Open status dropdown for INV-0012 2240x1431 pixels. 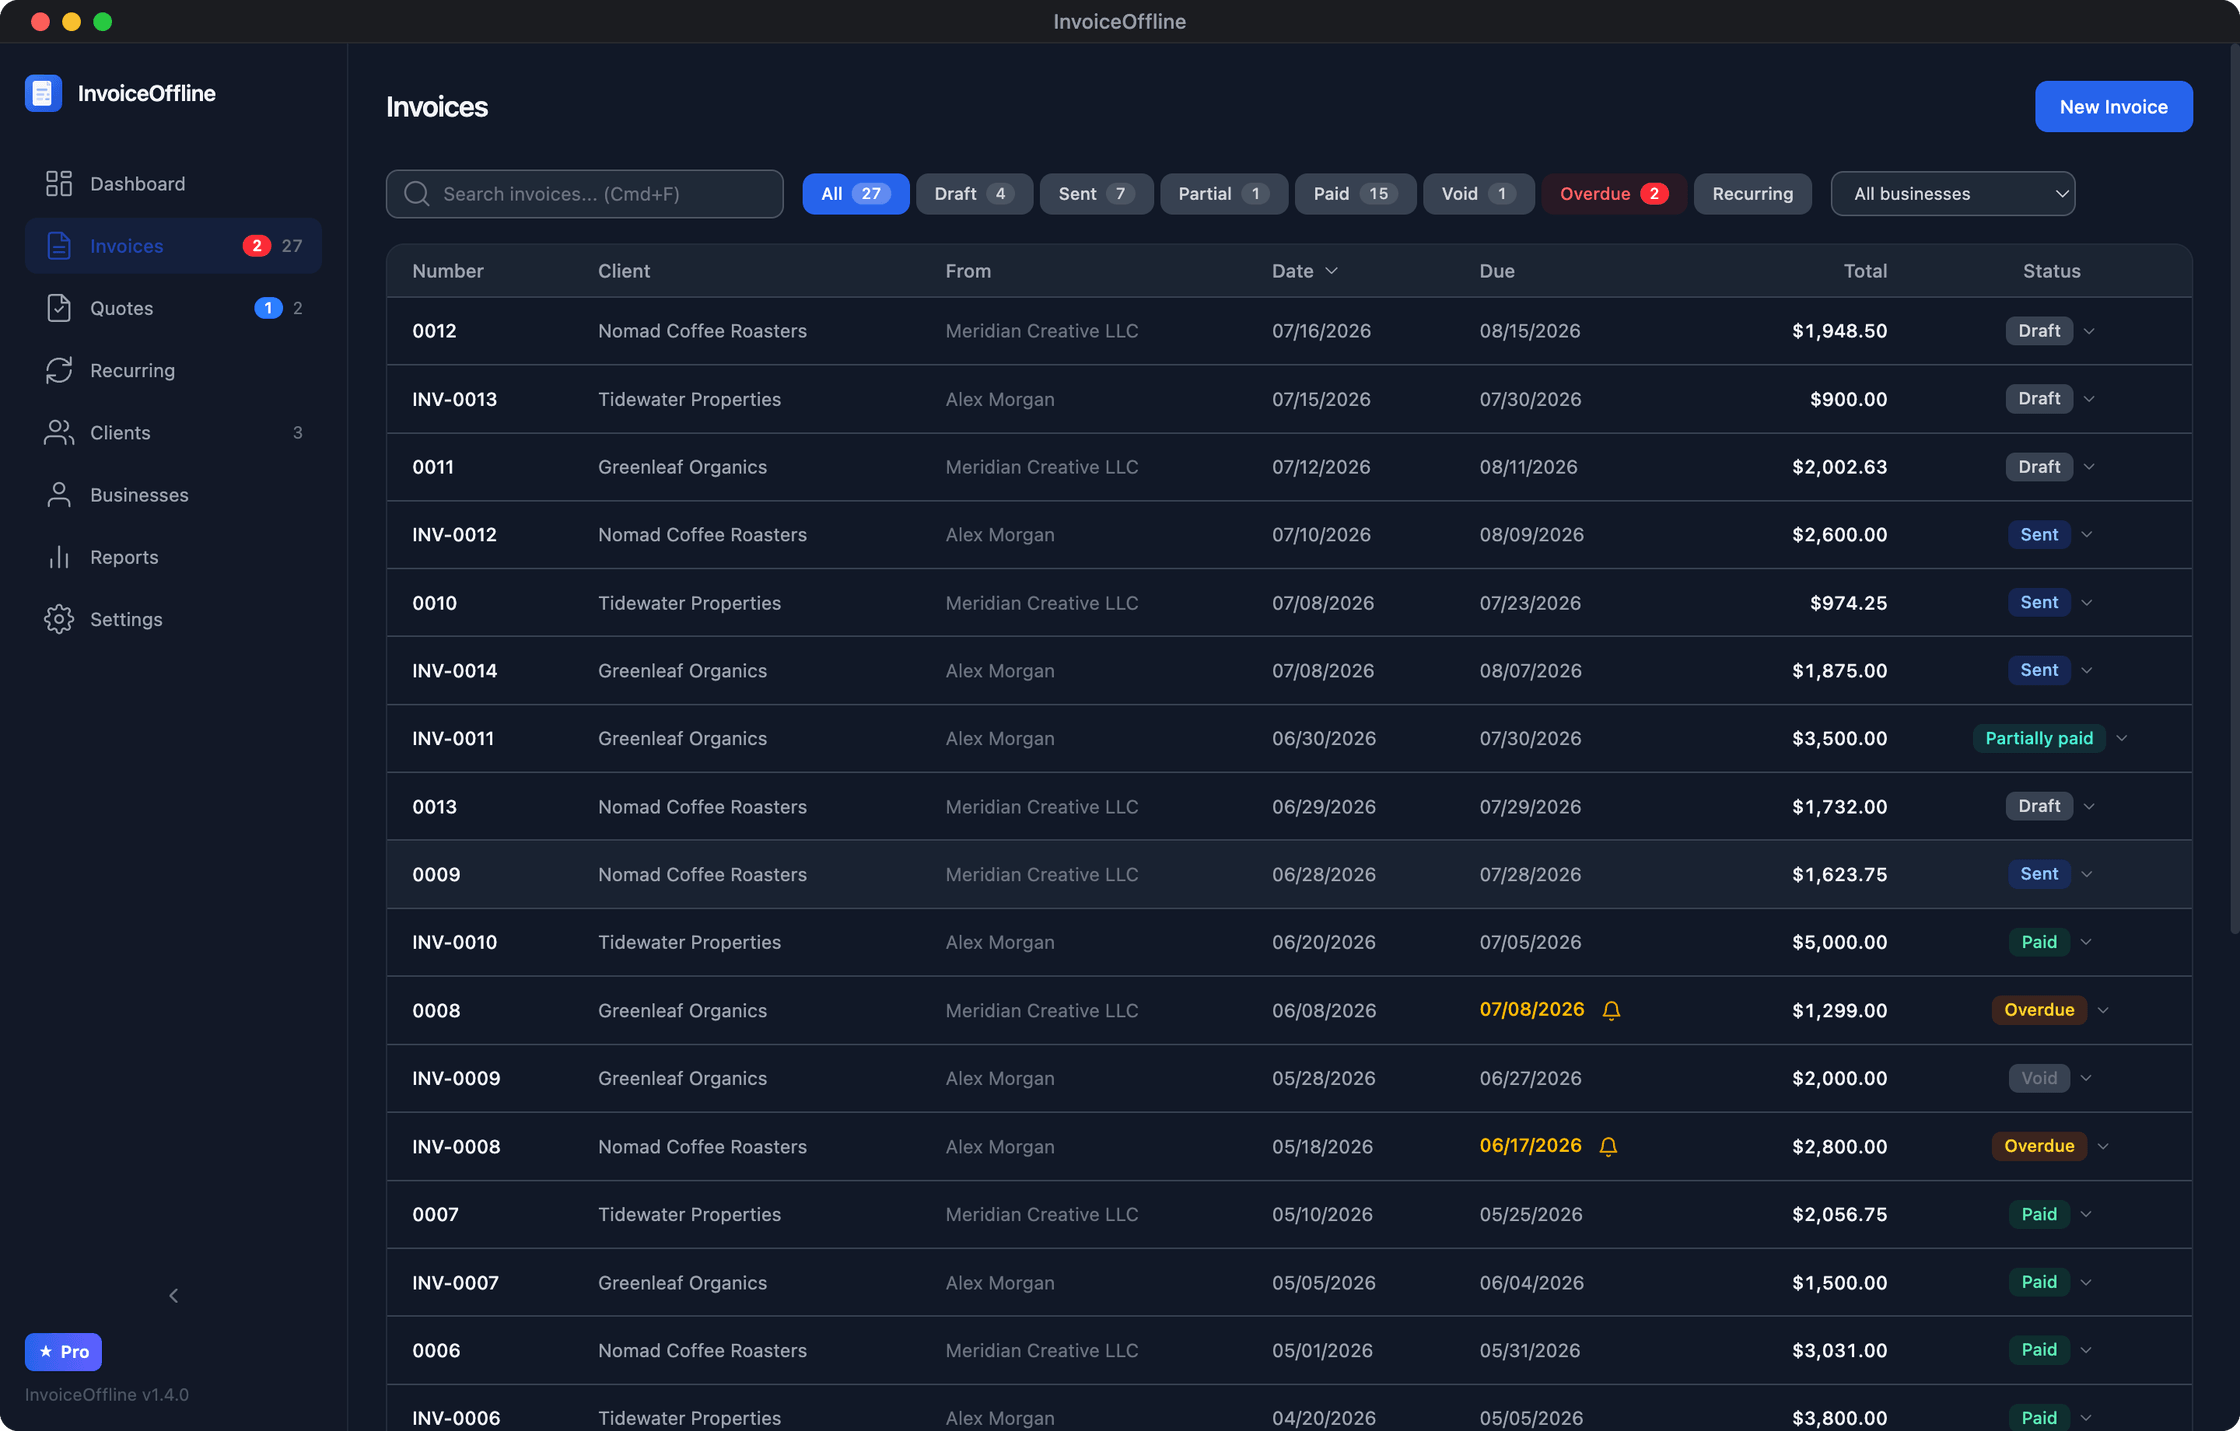2087,535
